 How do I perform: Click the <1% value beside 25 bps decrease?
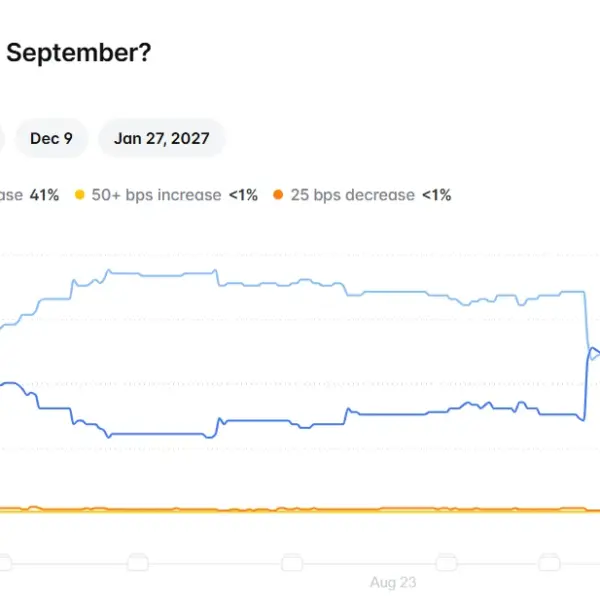pyautogui.click(x=437, y=195)
